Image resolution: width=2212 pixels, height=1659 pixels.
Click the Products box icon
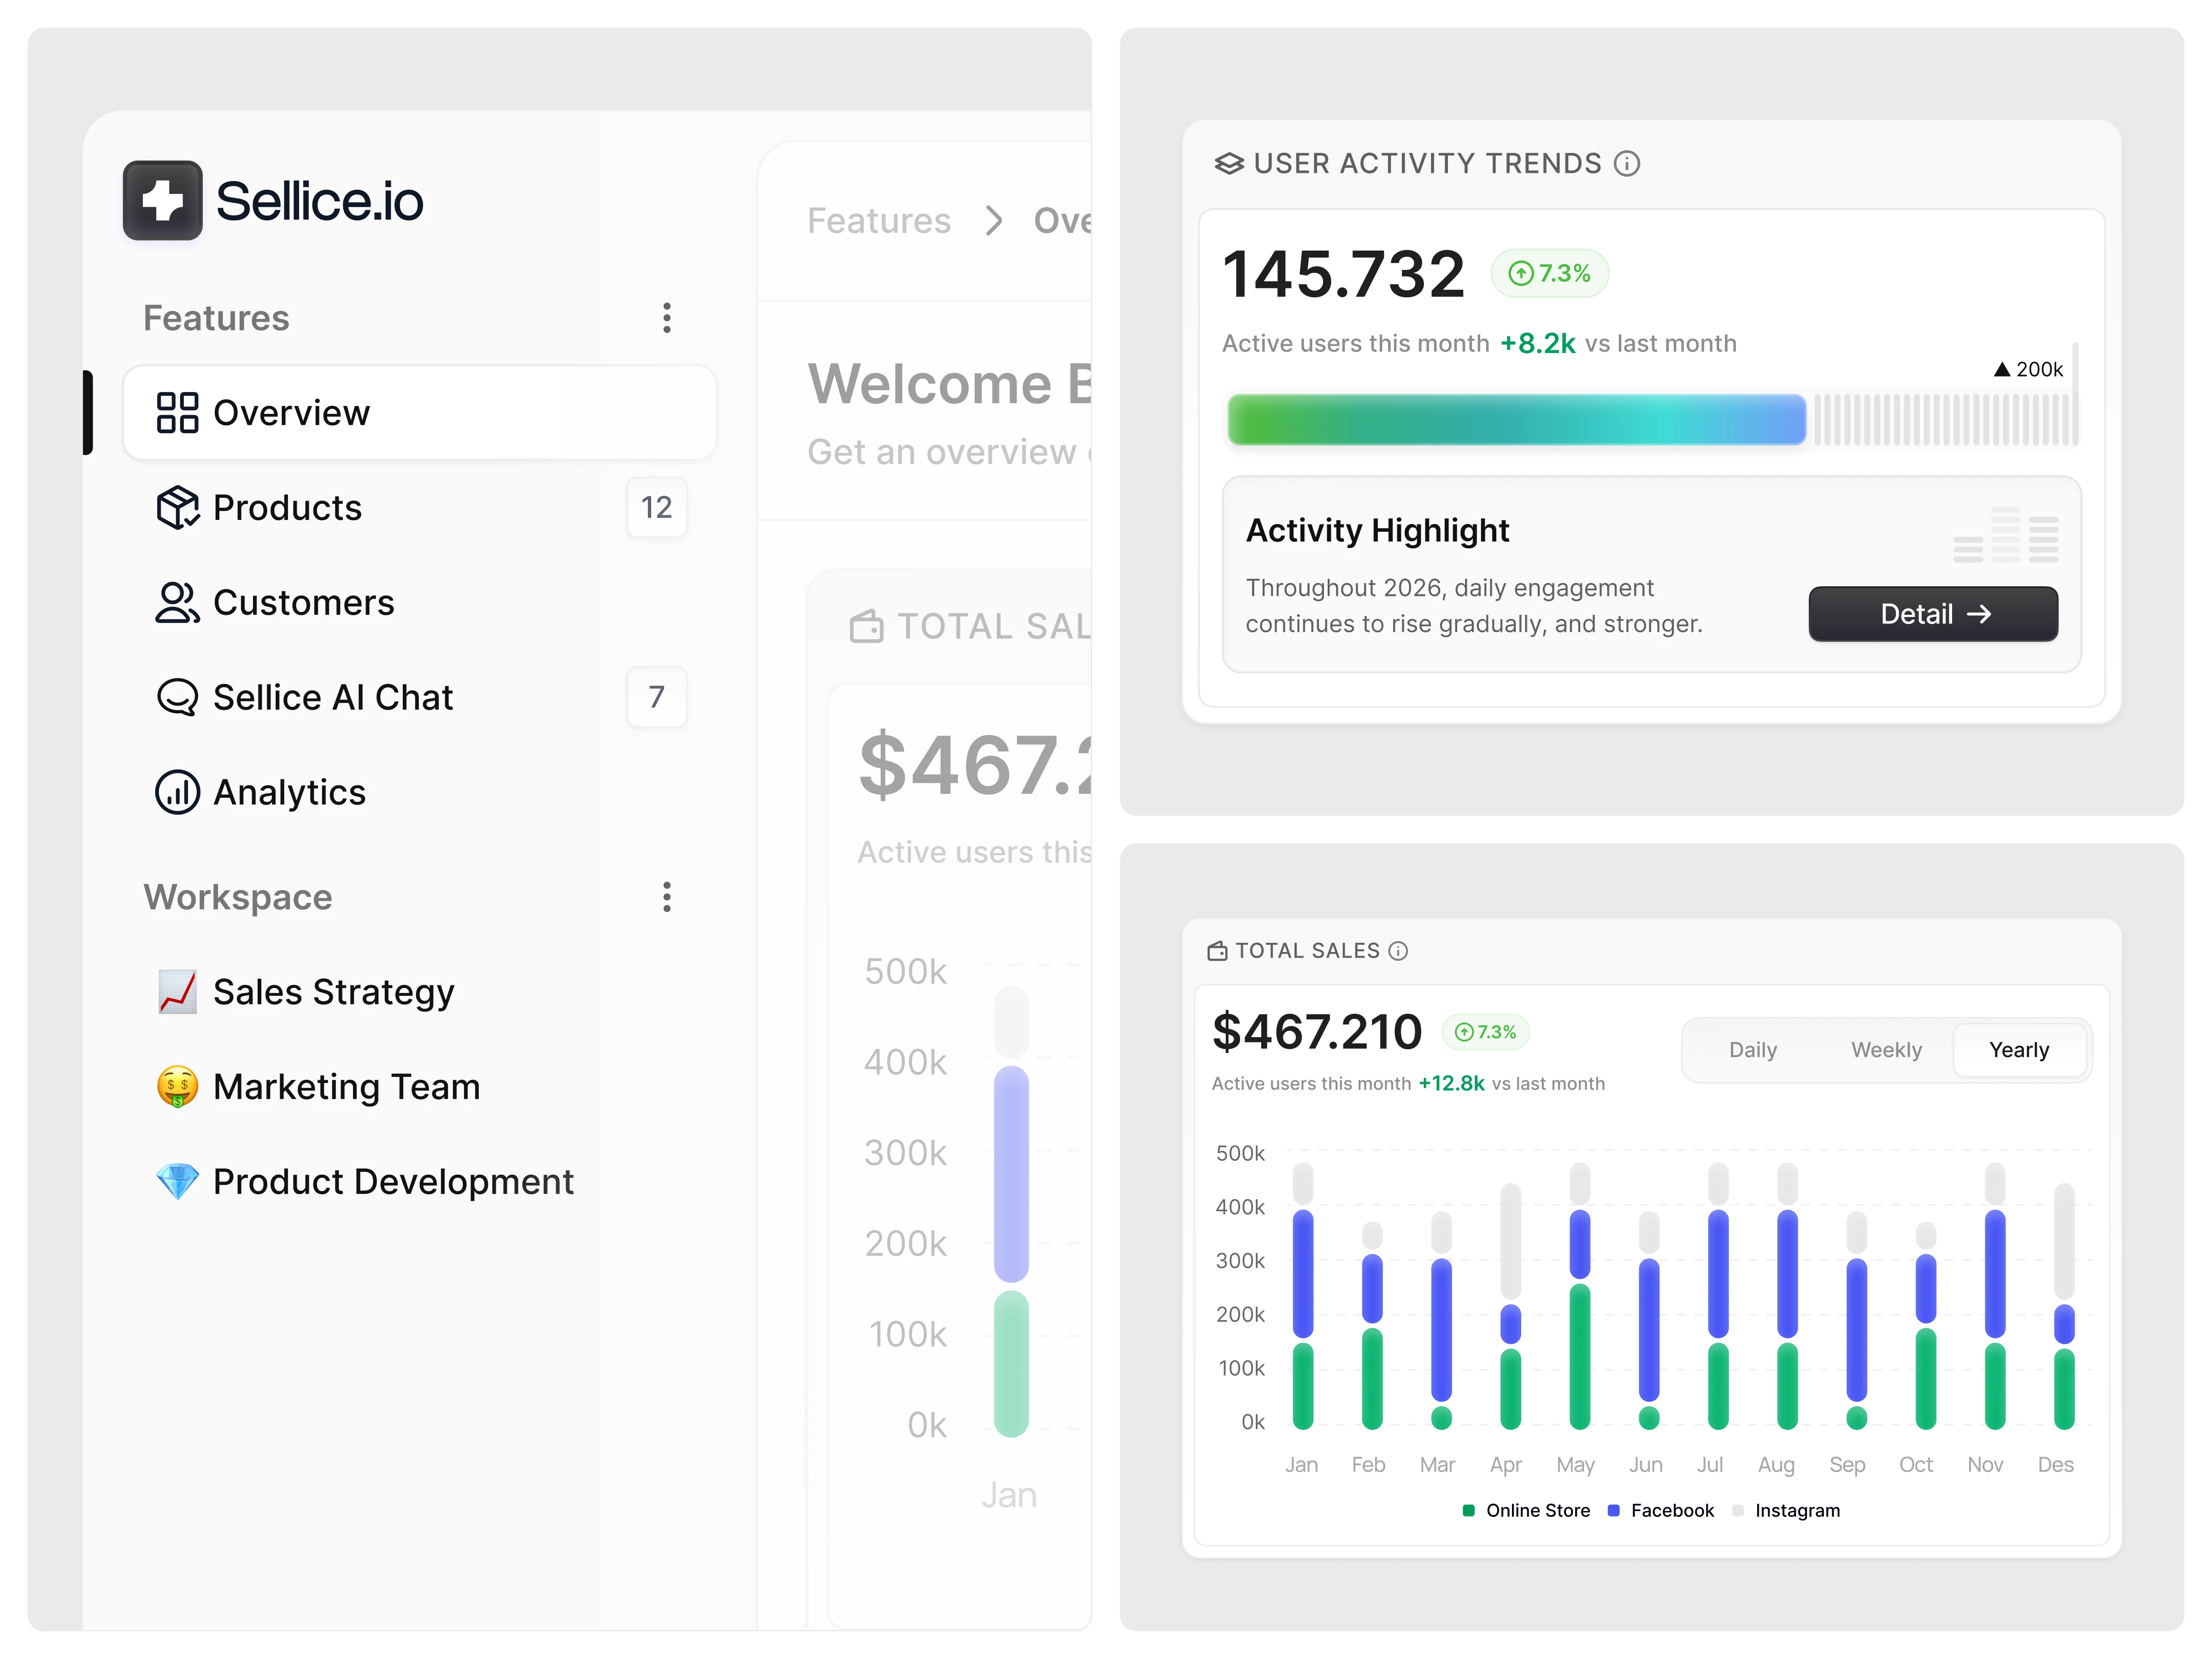177,507
